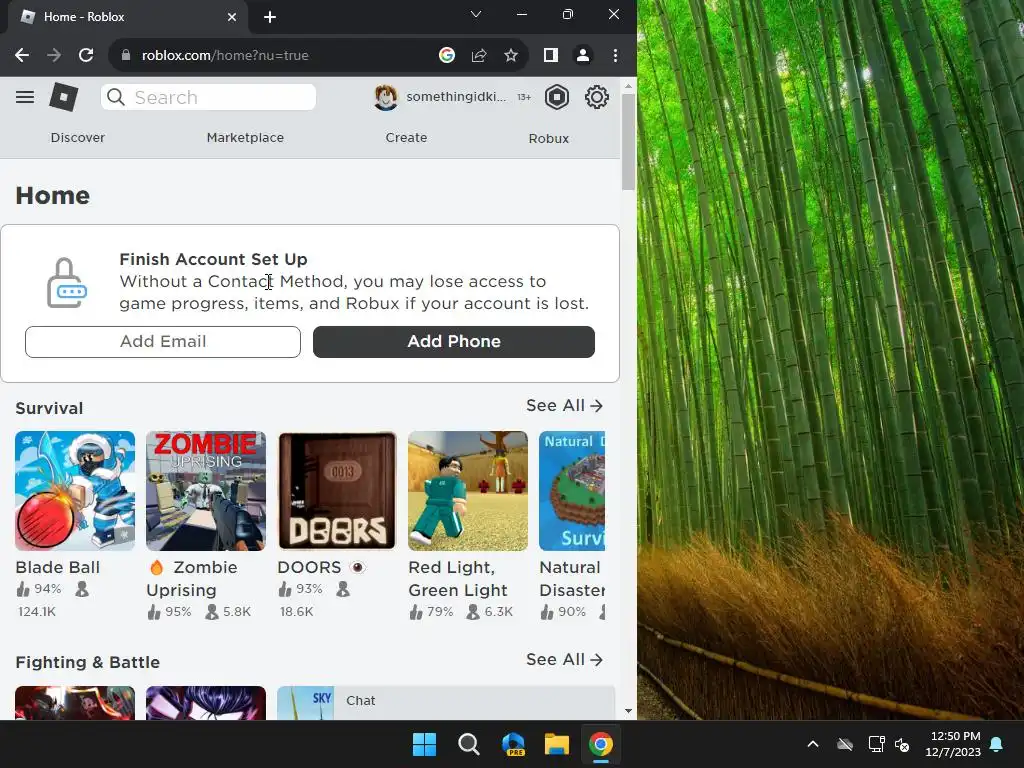Click the 13+ age label
Image resolution: width=1024 pixels, height=768 pixels.
(x=524, y=97)
